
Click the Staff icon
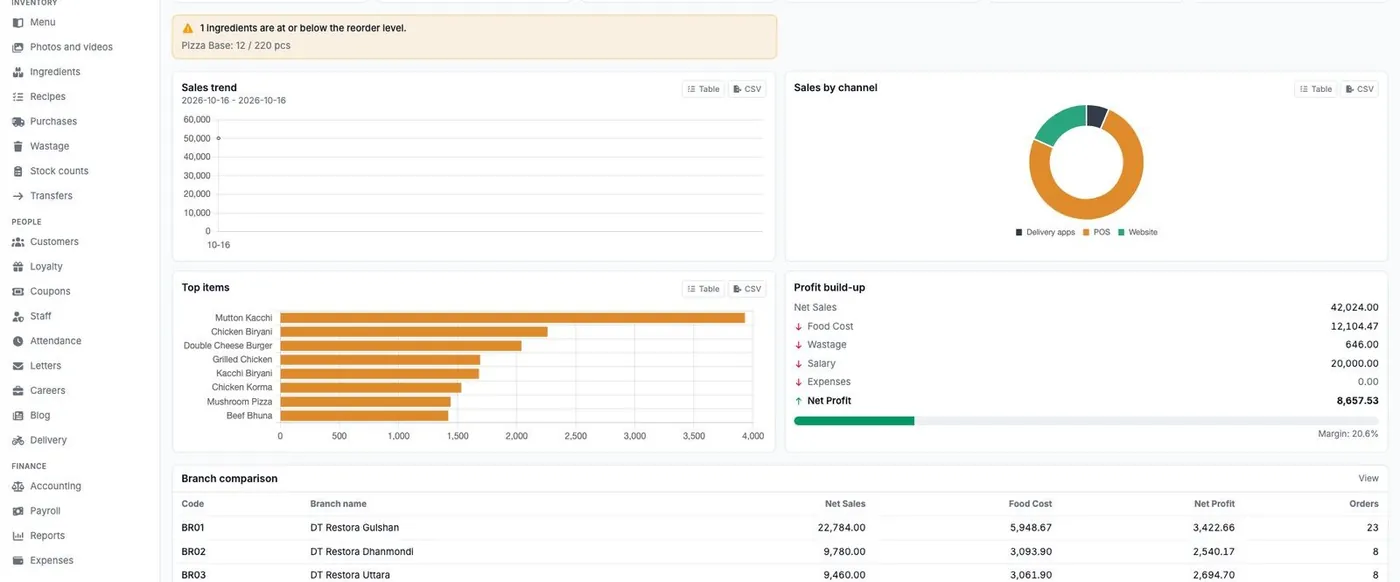(x=18, y=316)
